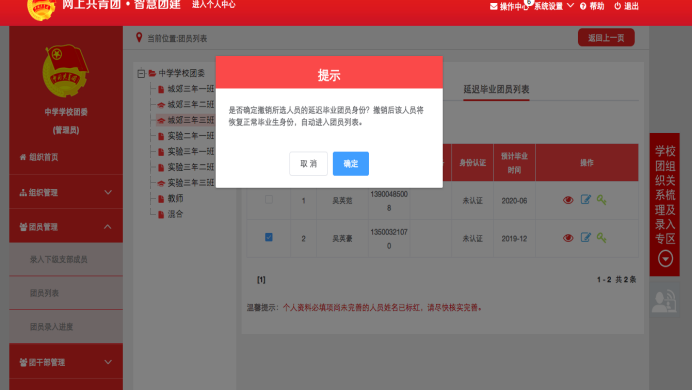Select 教师 tree item

[x=171, y=199]
